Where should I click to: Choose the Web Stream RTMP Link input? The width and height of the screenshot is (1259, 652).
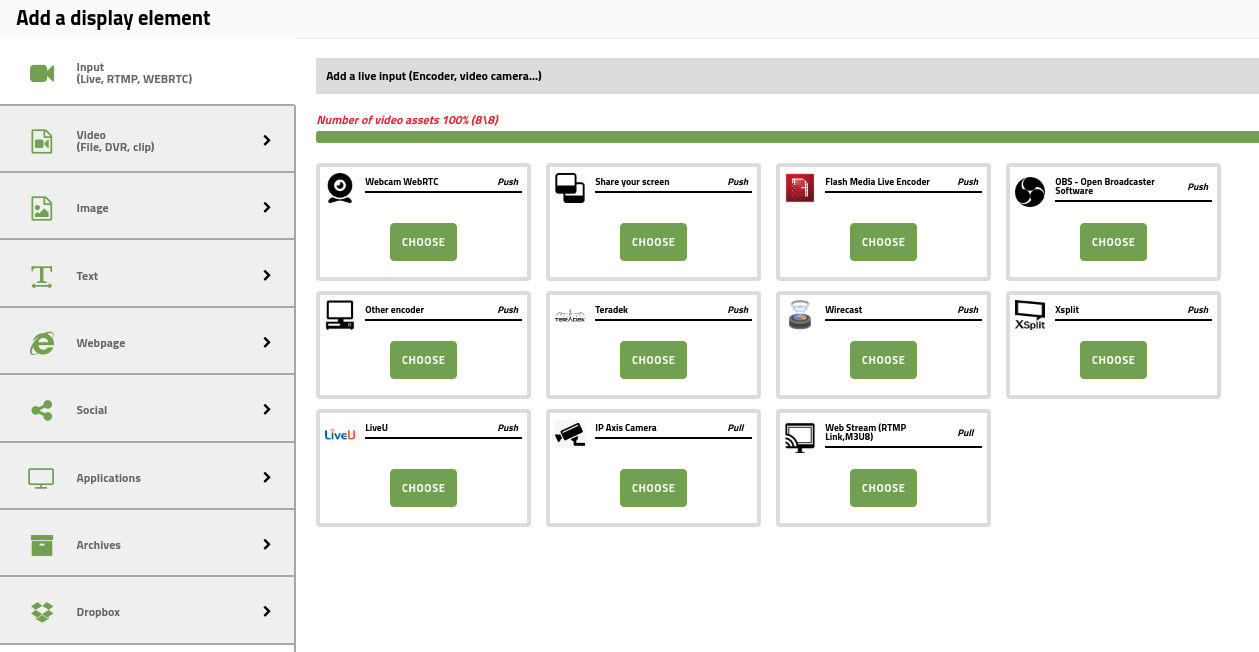(883, 488)
